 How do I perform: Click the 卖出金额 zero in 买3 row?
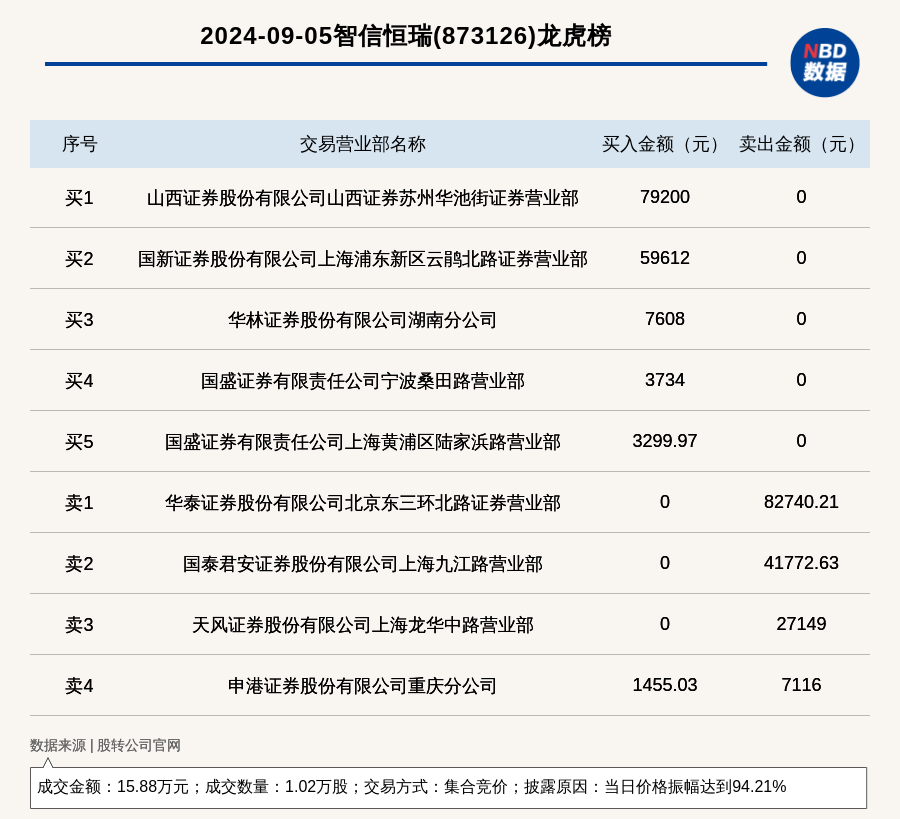coord(801,319)
